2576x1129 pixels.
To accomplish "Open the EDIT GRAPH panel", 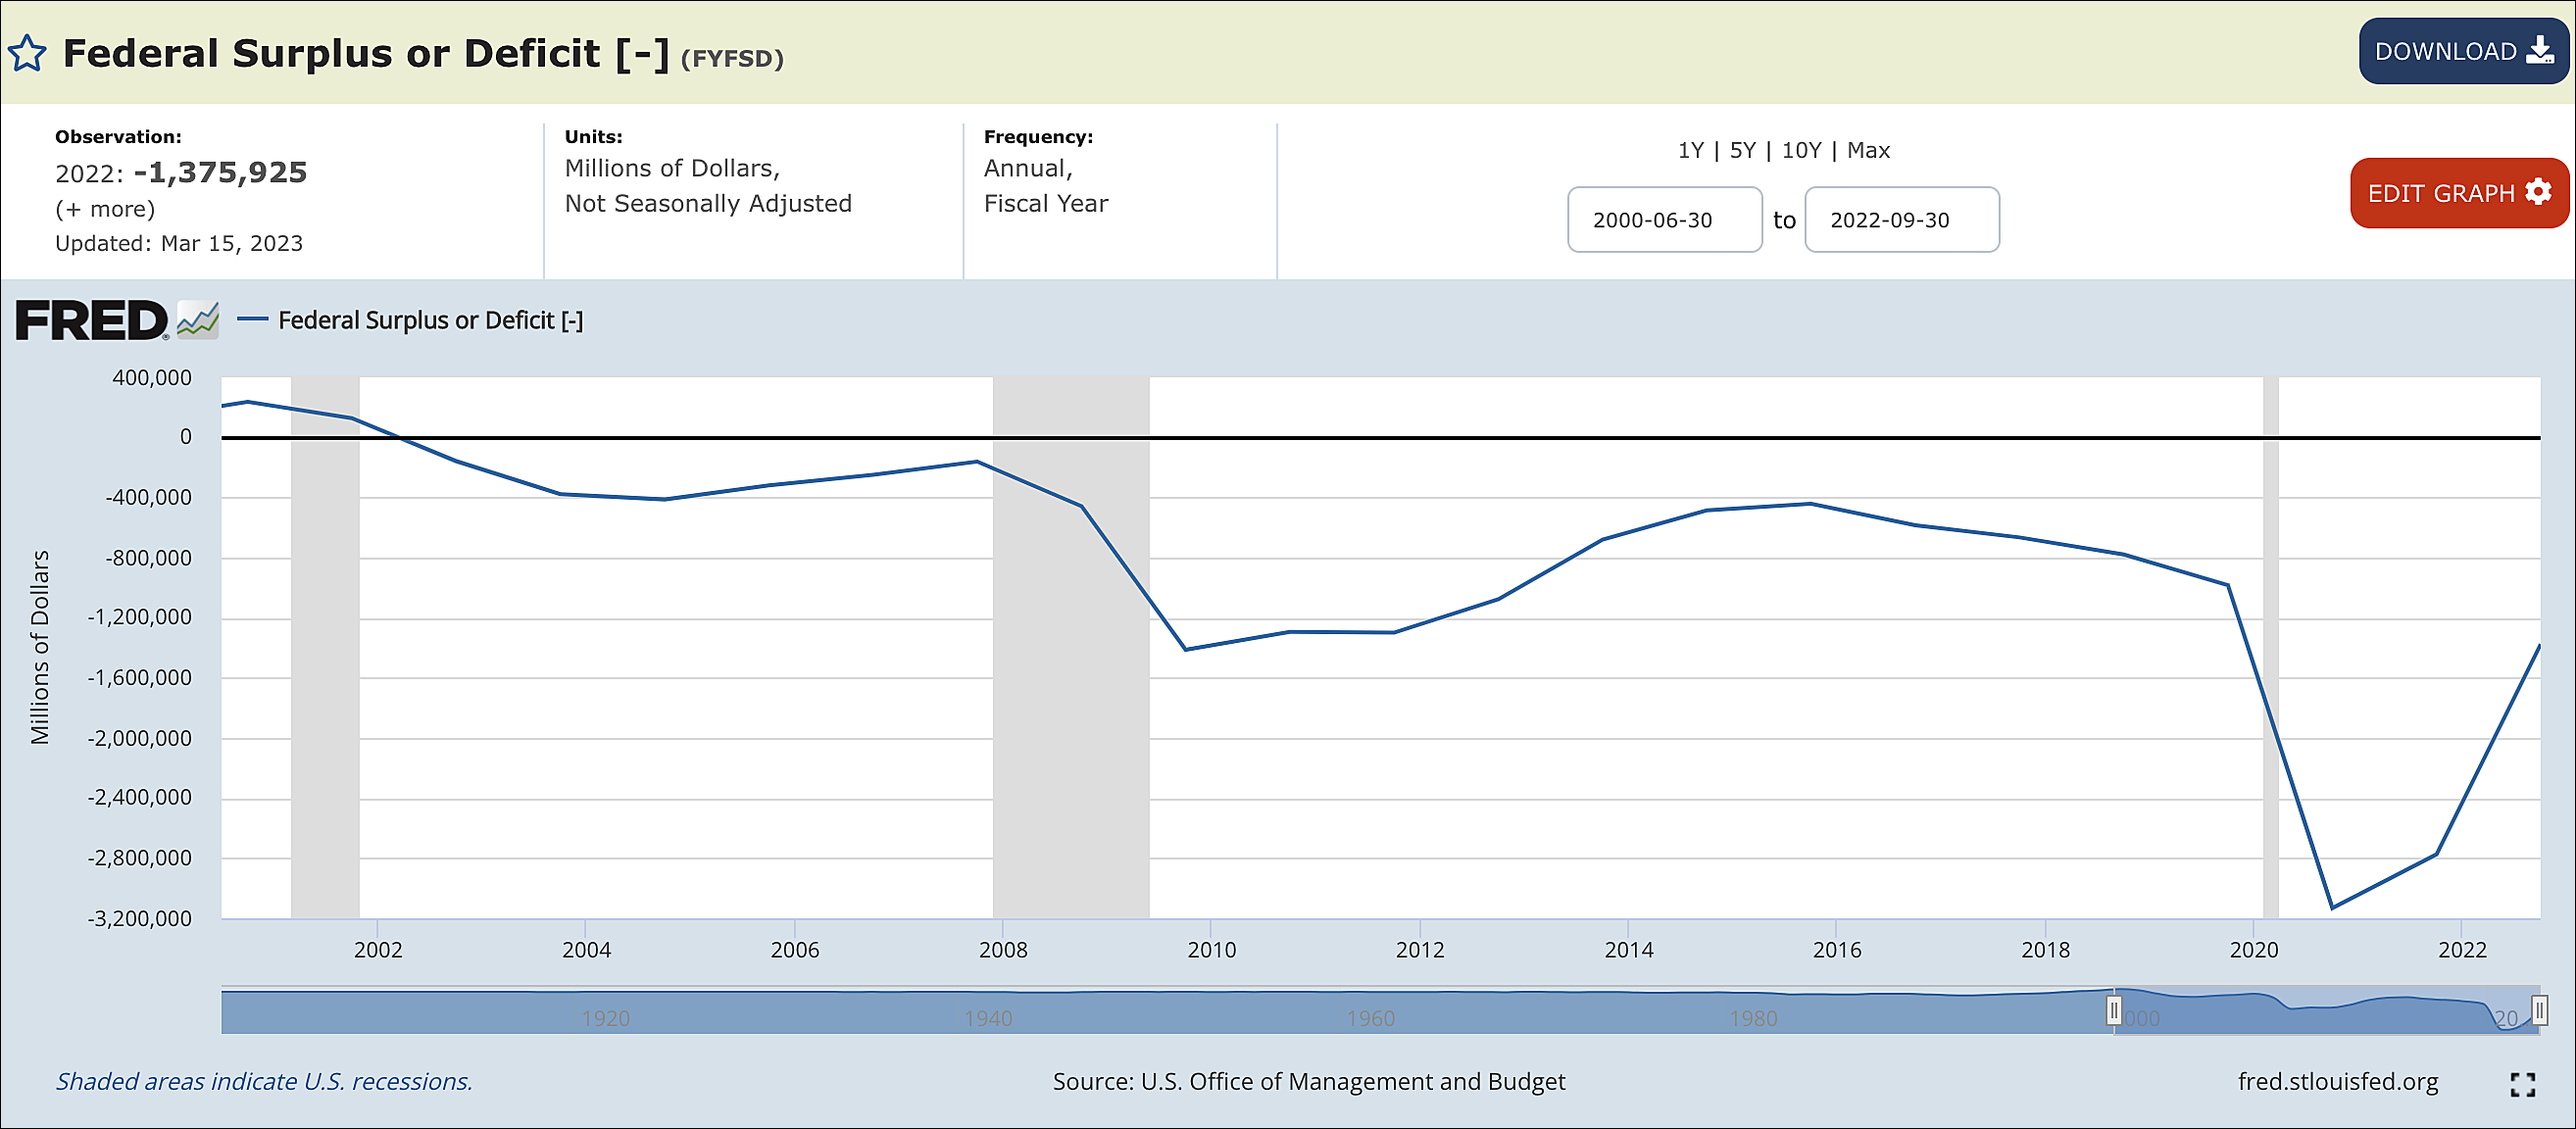I will 2459,193.
